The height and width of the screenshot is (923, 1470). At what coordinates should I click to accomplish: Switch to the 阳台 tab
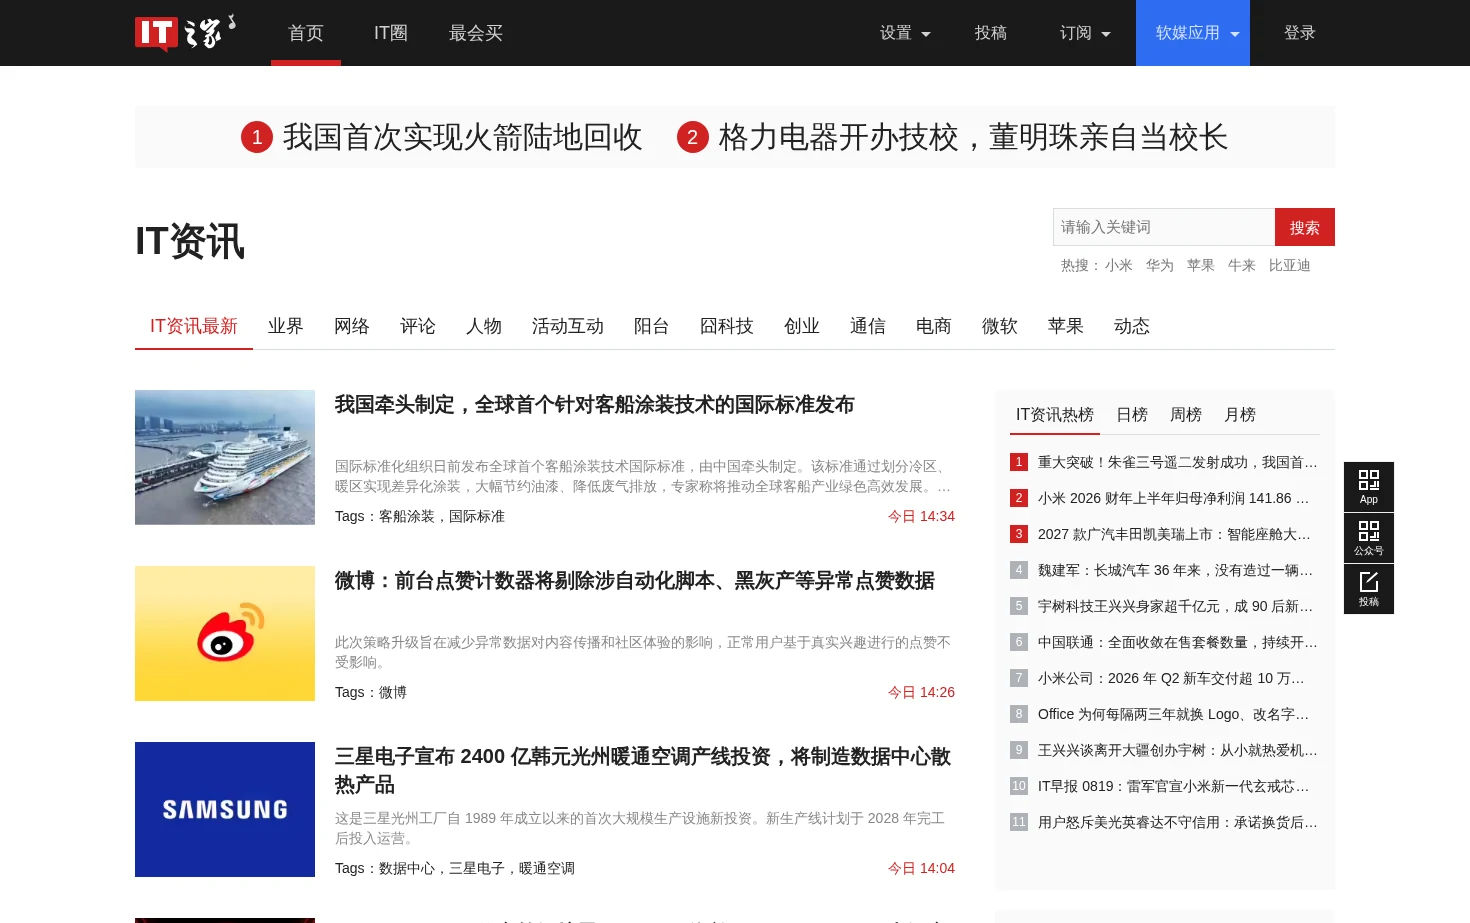652,326
